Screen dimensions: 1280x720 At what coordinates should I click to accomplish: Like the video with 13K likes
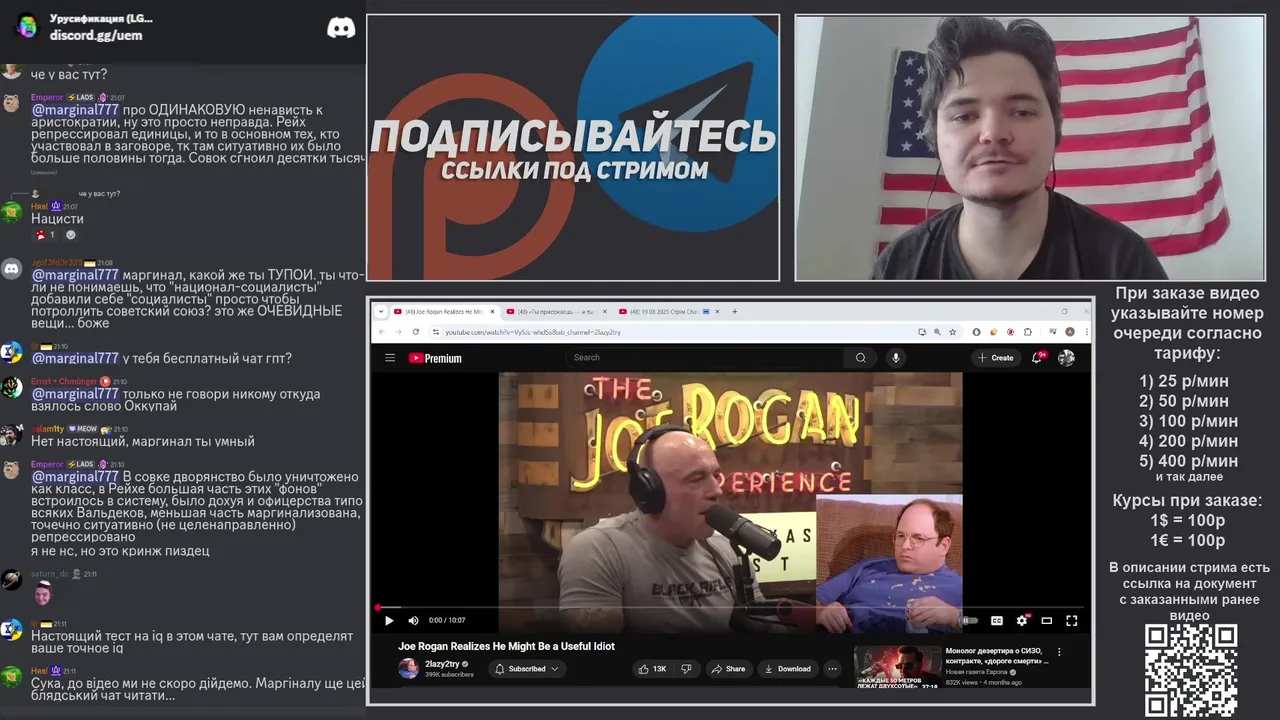(653, 668)
